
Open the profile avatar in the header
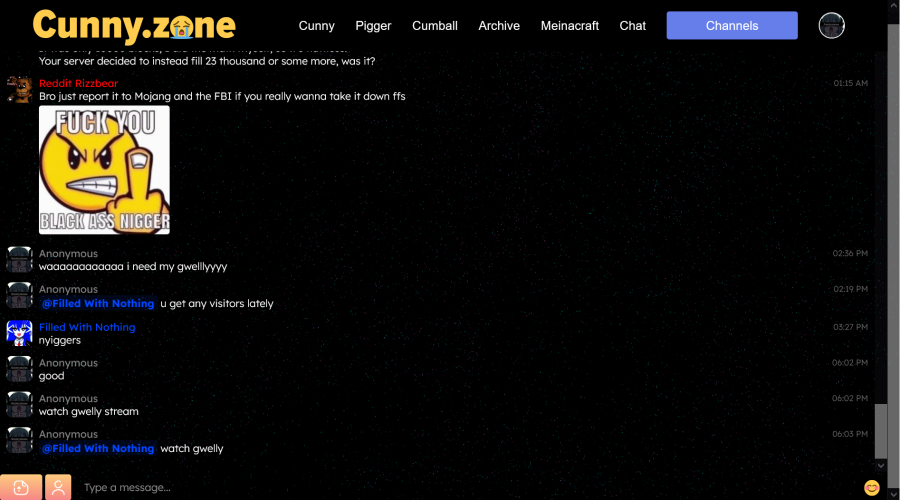point(831,25)
